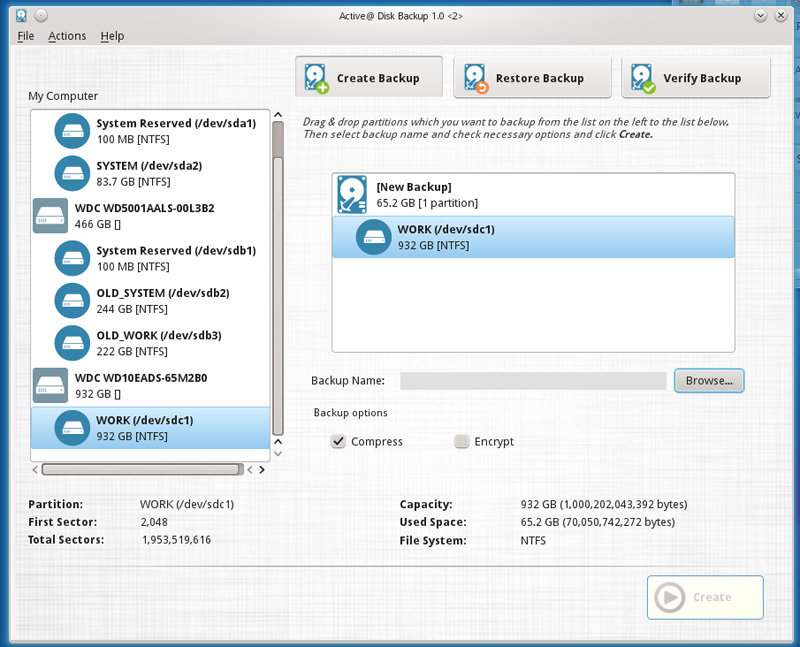The width and height of the screenshot is (800, 647).
Task: Click the scroll up arrow above the partition list scrollbar
Action: pyautogui.click(x=278, y=115)
